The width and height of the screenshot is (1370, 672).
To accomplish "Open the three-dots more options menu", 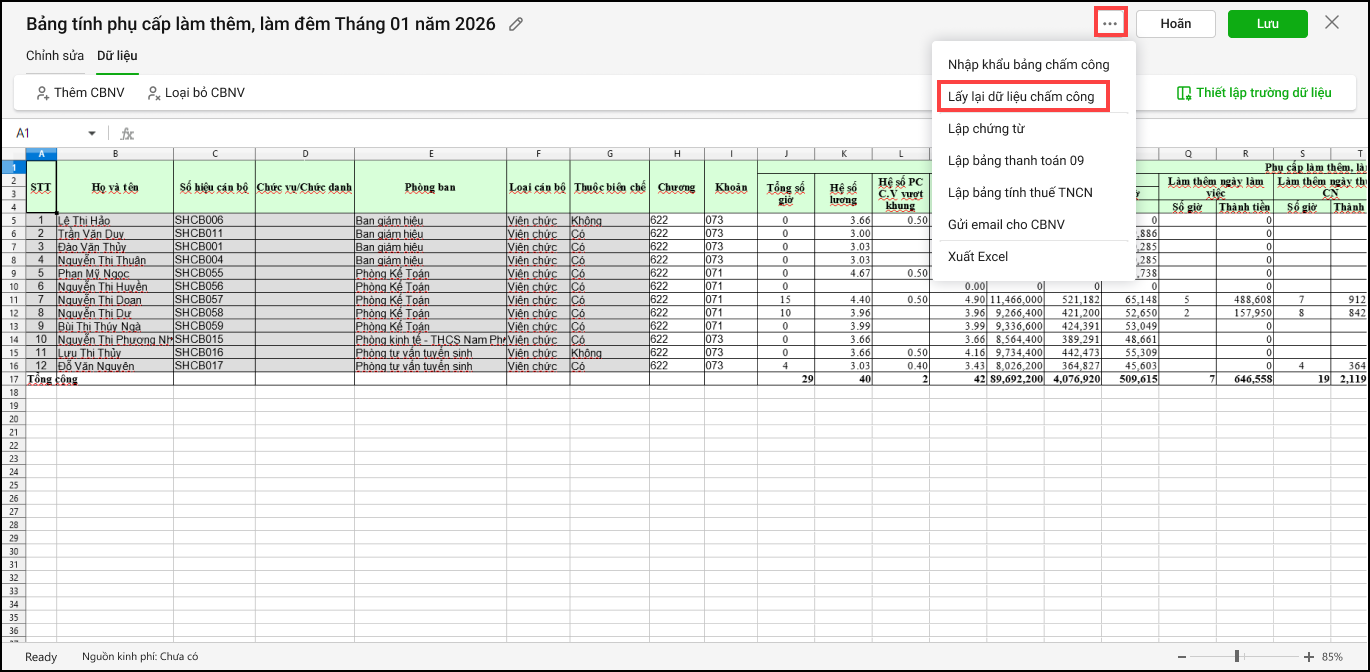I will 1110,23.
